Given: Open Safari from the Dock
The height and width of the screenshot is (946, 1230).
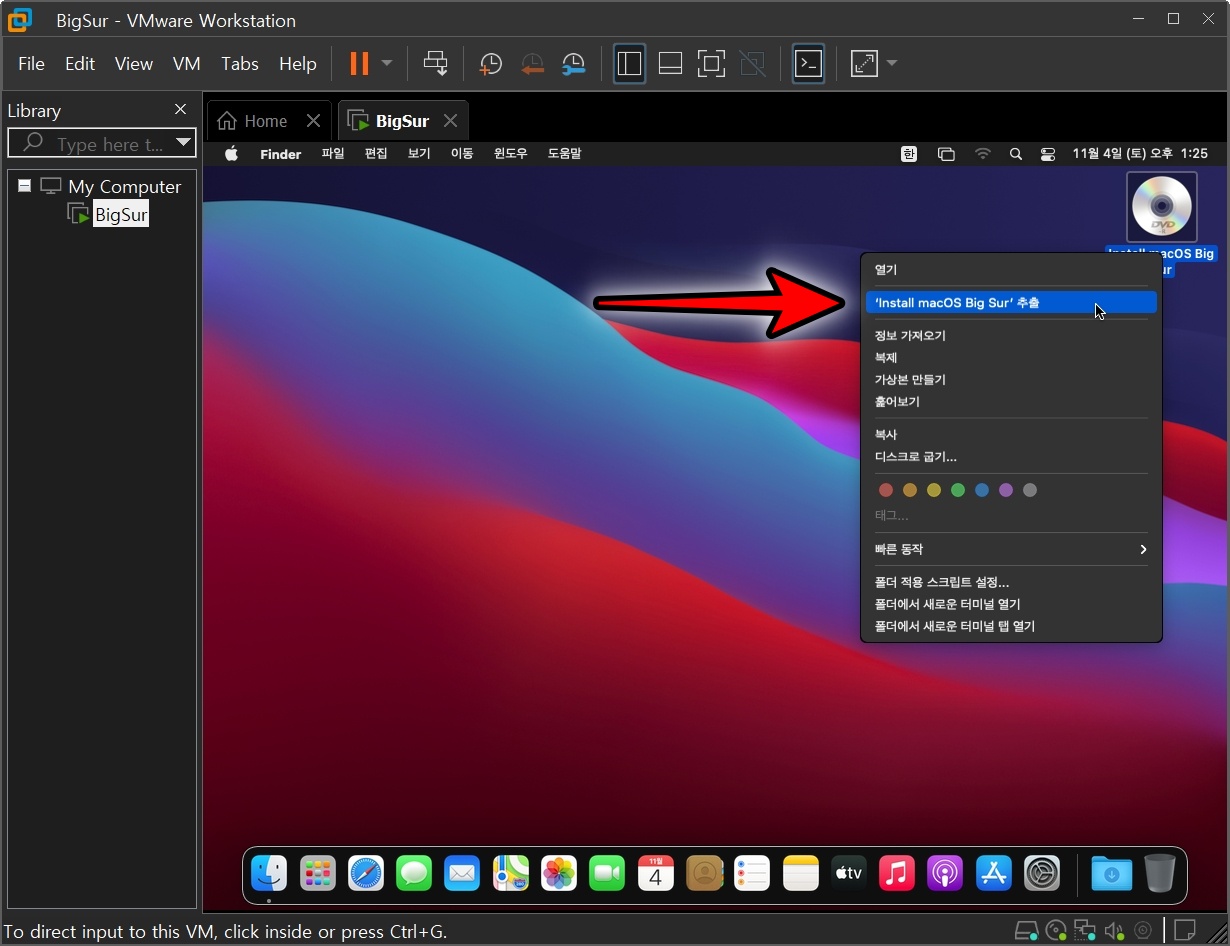Looking at the screenshot, I should (x=366, y=873).
